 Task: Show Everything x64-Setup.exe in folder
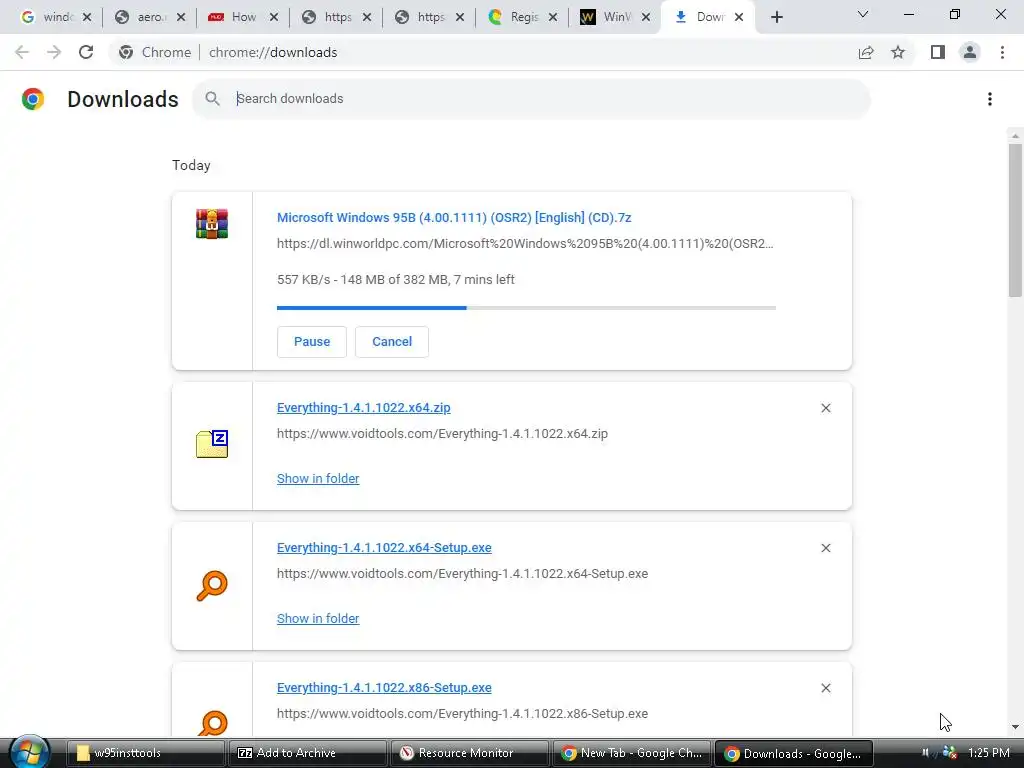(x=318, y=618)
